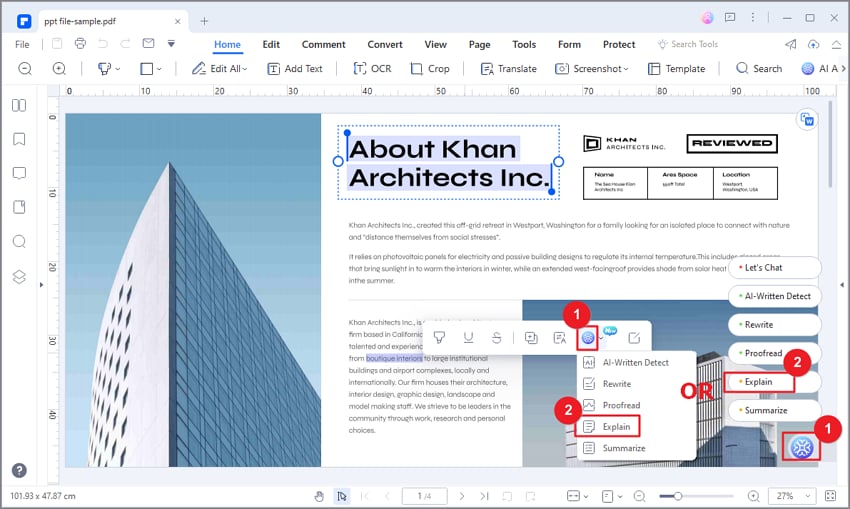
Task: Click the zoom out magnifier in toolbar
Action: click(x=25, y=68)
